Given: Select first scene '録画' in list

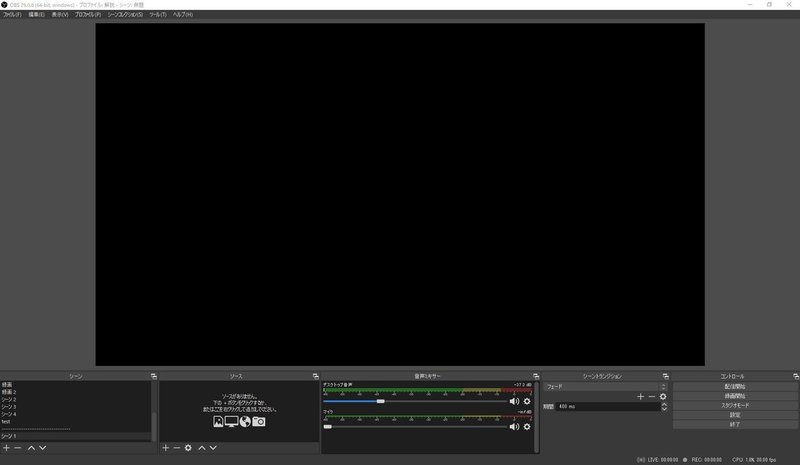Looking at the screenshot, I should tap(76, 384).
